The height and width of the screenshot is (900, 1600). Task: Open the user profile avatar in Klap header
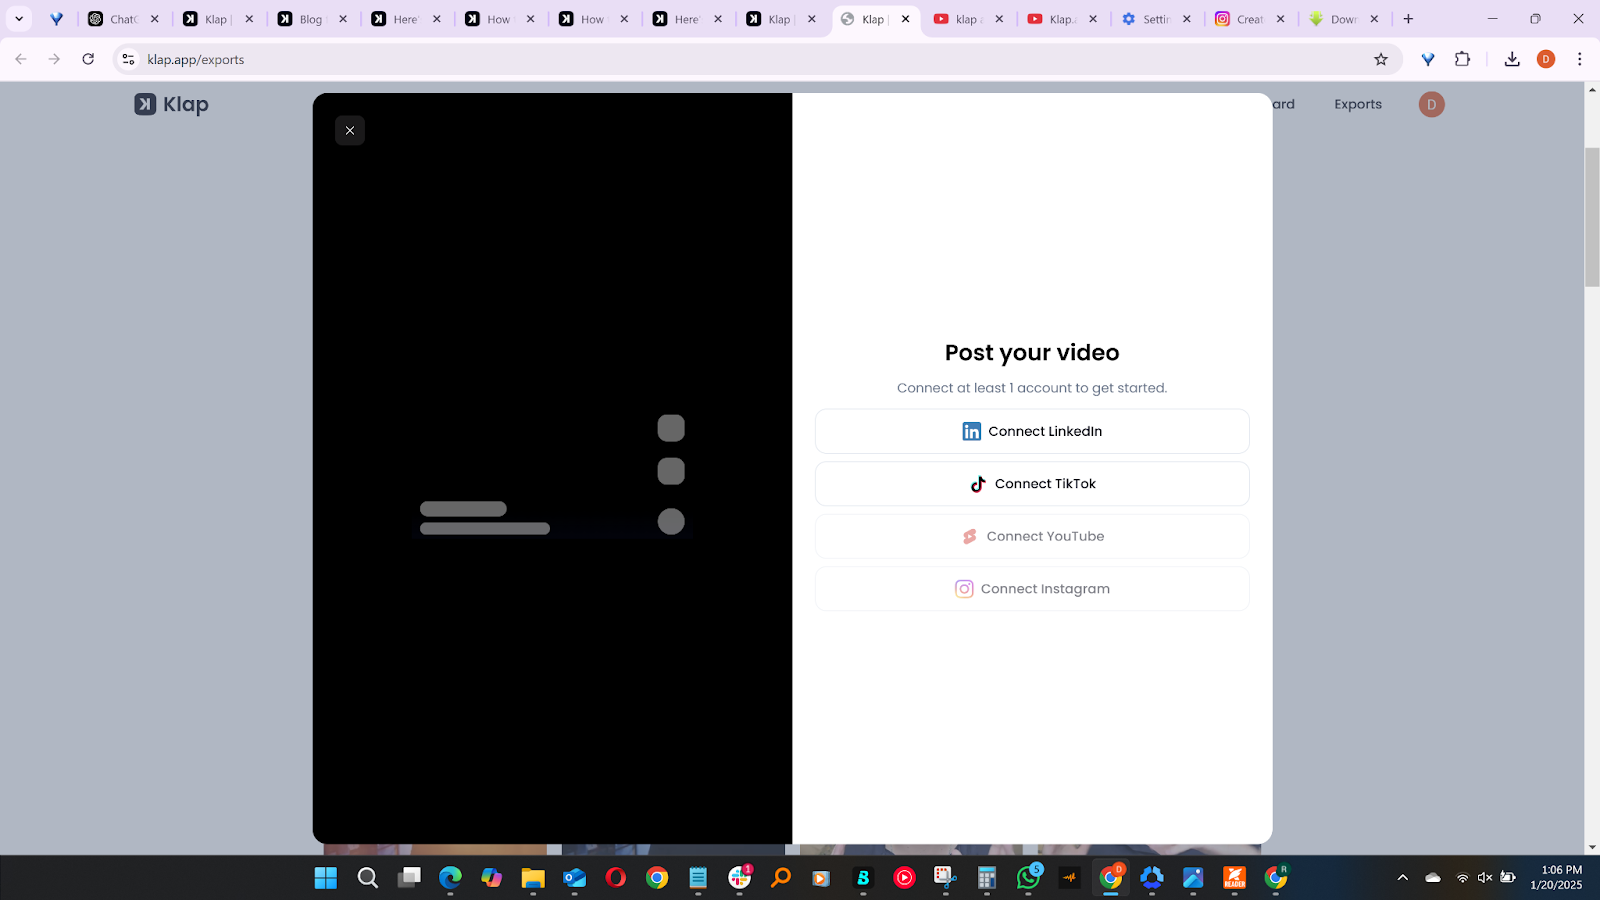pyautogui.click(x=1431, y=104)
